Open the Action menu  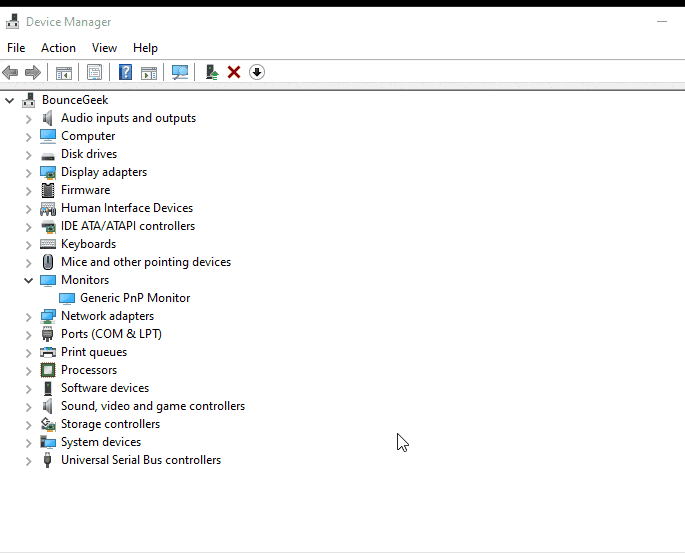[x=58, y=48]
